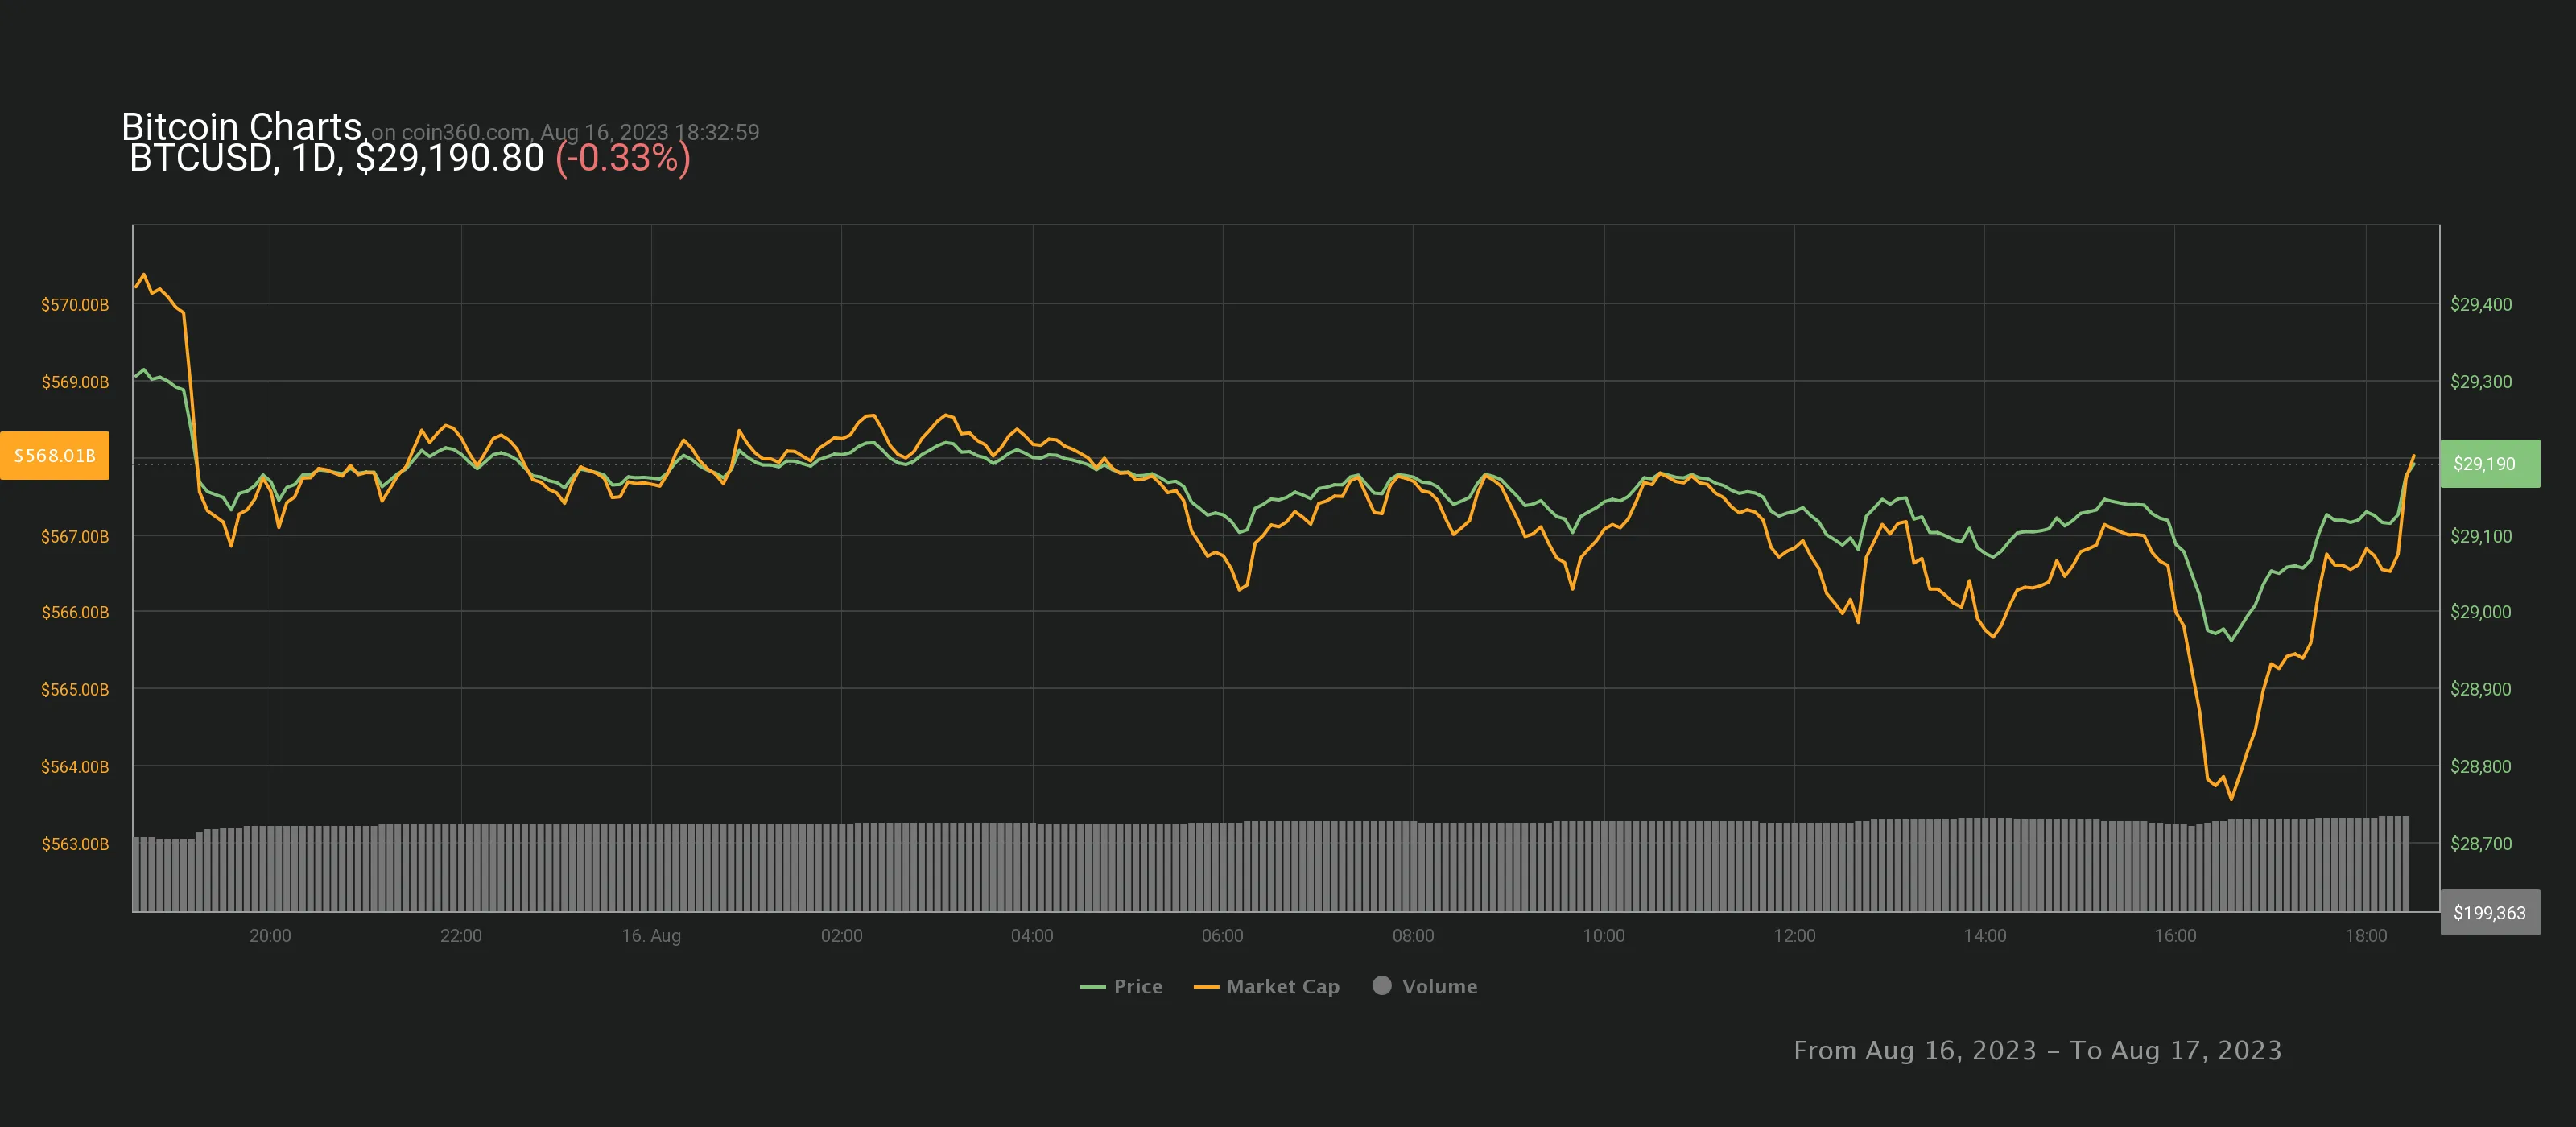
Task: Click the 20:00 time axis label
Action: pyautogui.click(x=270, y=936)
